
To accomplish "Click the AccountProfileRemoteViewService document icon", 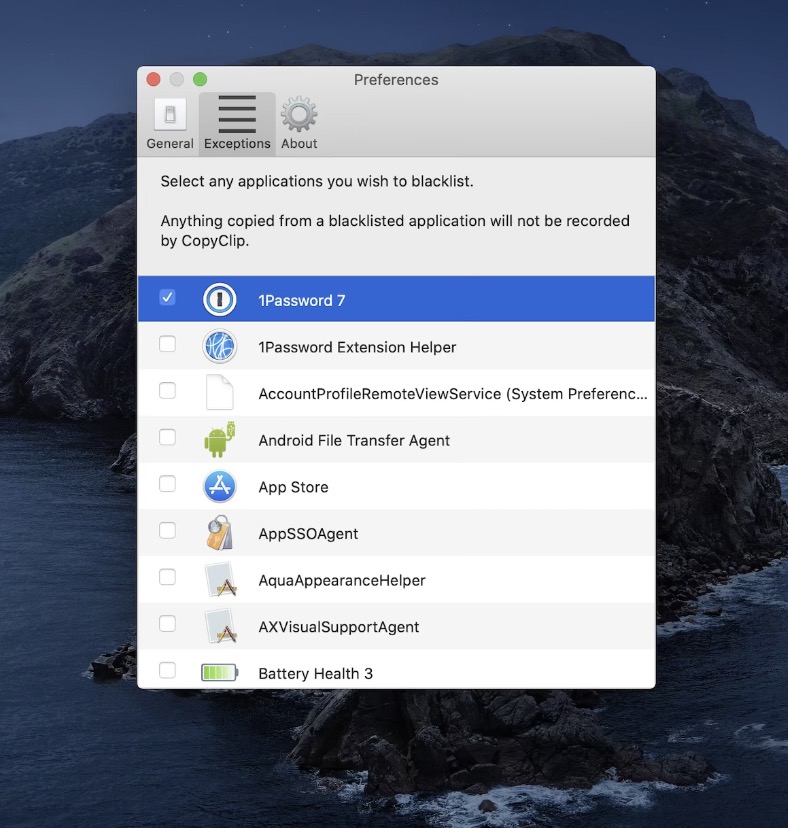I will [x=219, y=393].
